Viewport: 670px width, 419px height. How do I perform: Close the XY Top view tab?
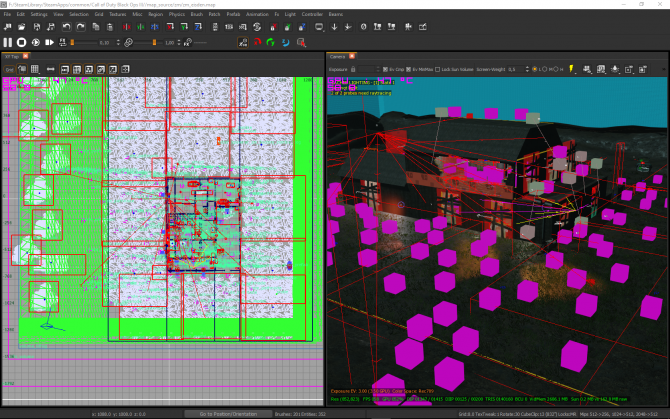tap(26, 56)
